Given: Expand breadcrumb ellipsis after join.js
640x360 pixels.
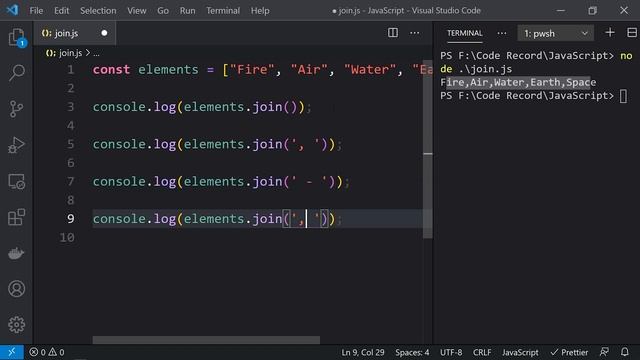Looking at the screenshot, I should coord(96,53).
